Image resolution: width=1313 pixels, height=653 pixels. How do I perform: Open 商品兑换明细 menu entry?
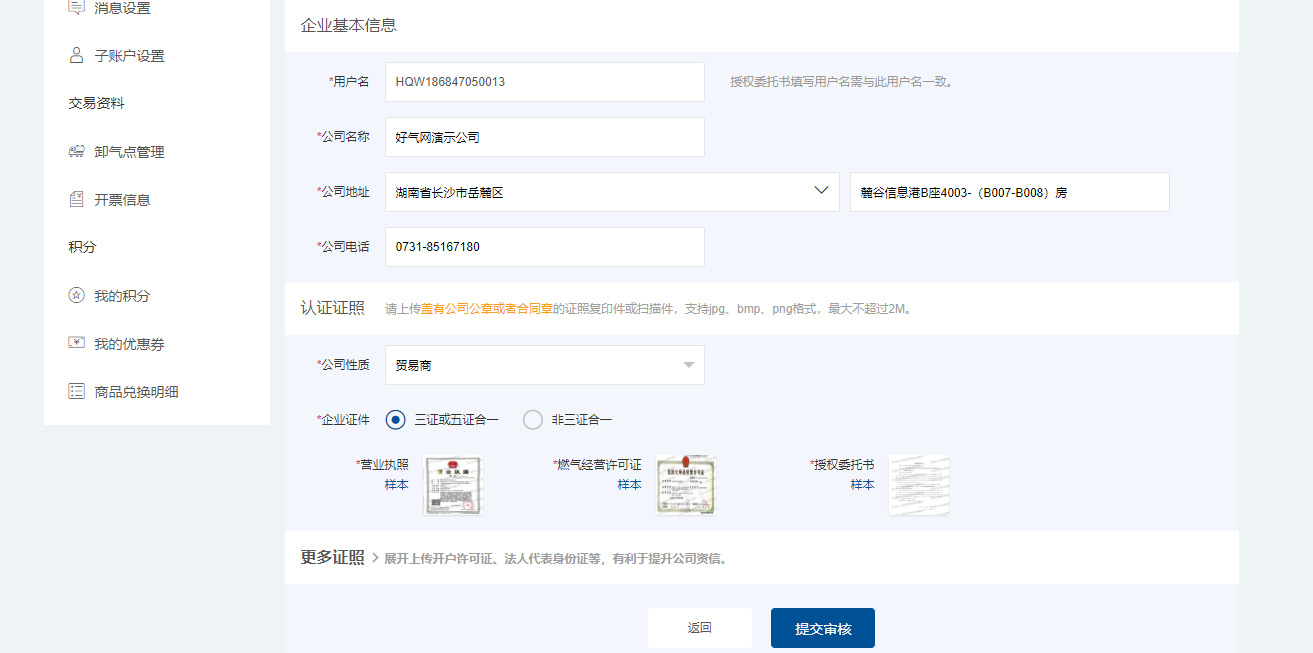coord(136,392)
